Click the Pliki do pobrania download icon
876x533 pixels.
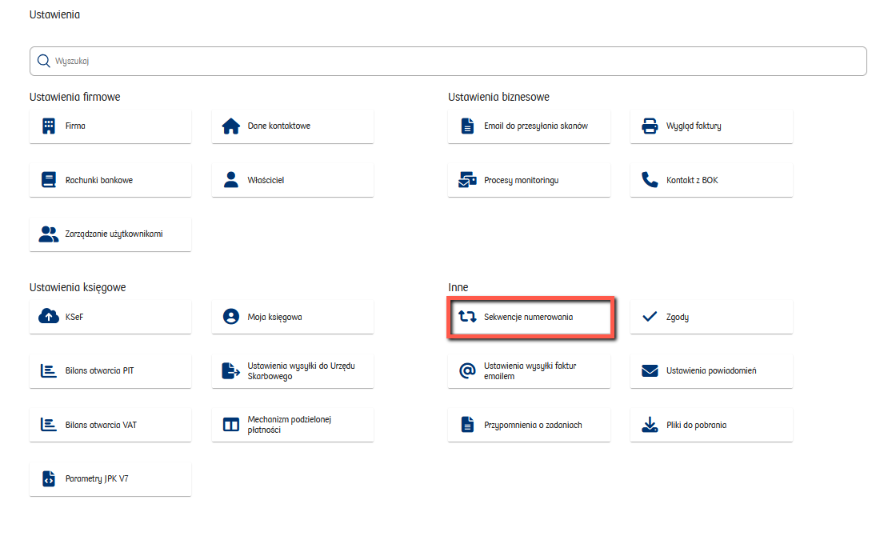pyautogui.click(x=650, y=425)
